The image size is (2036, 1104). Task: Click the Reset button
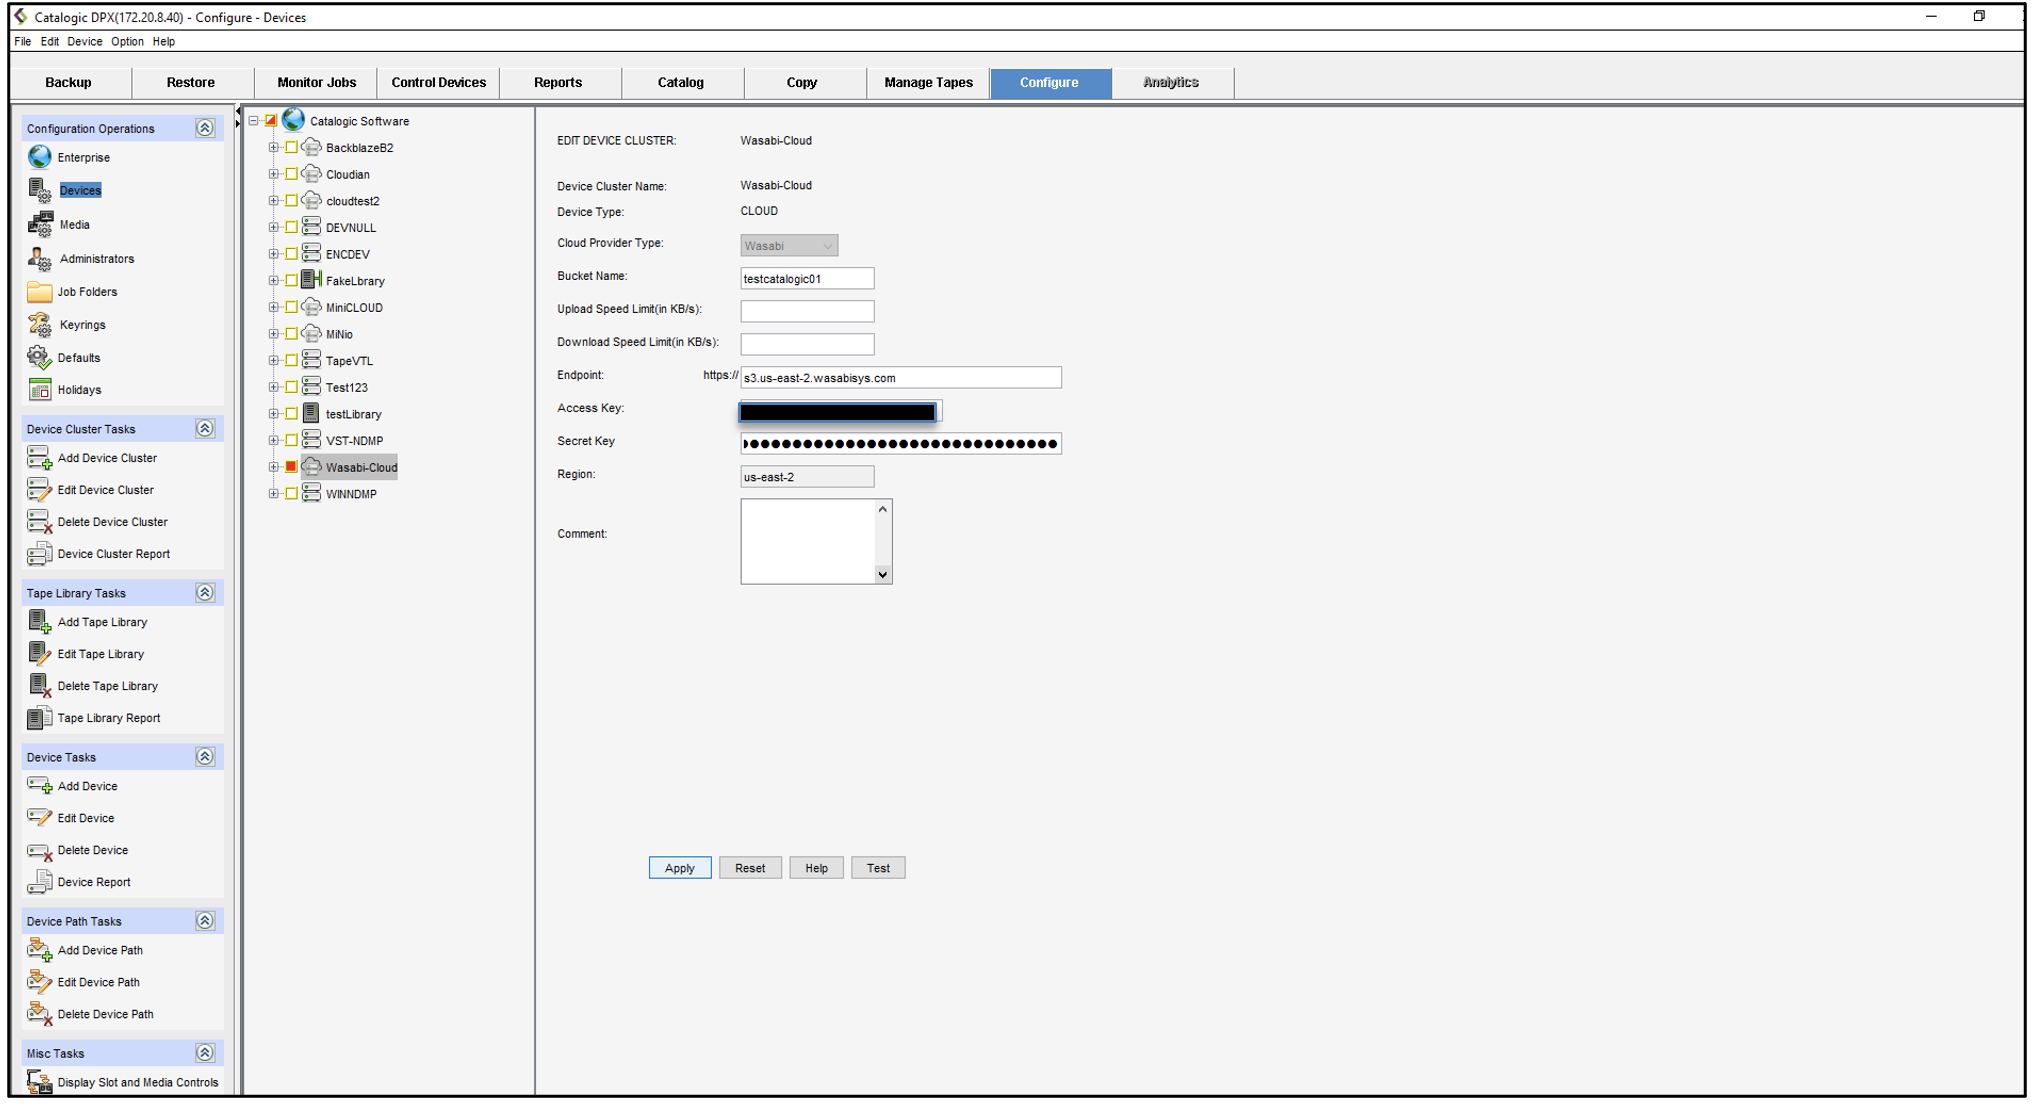click(x=750, y=868)
